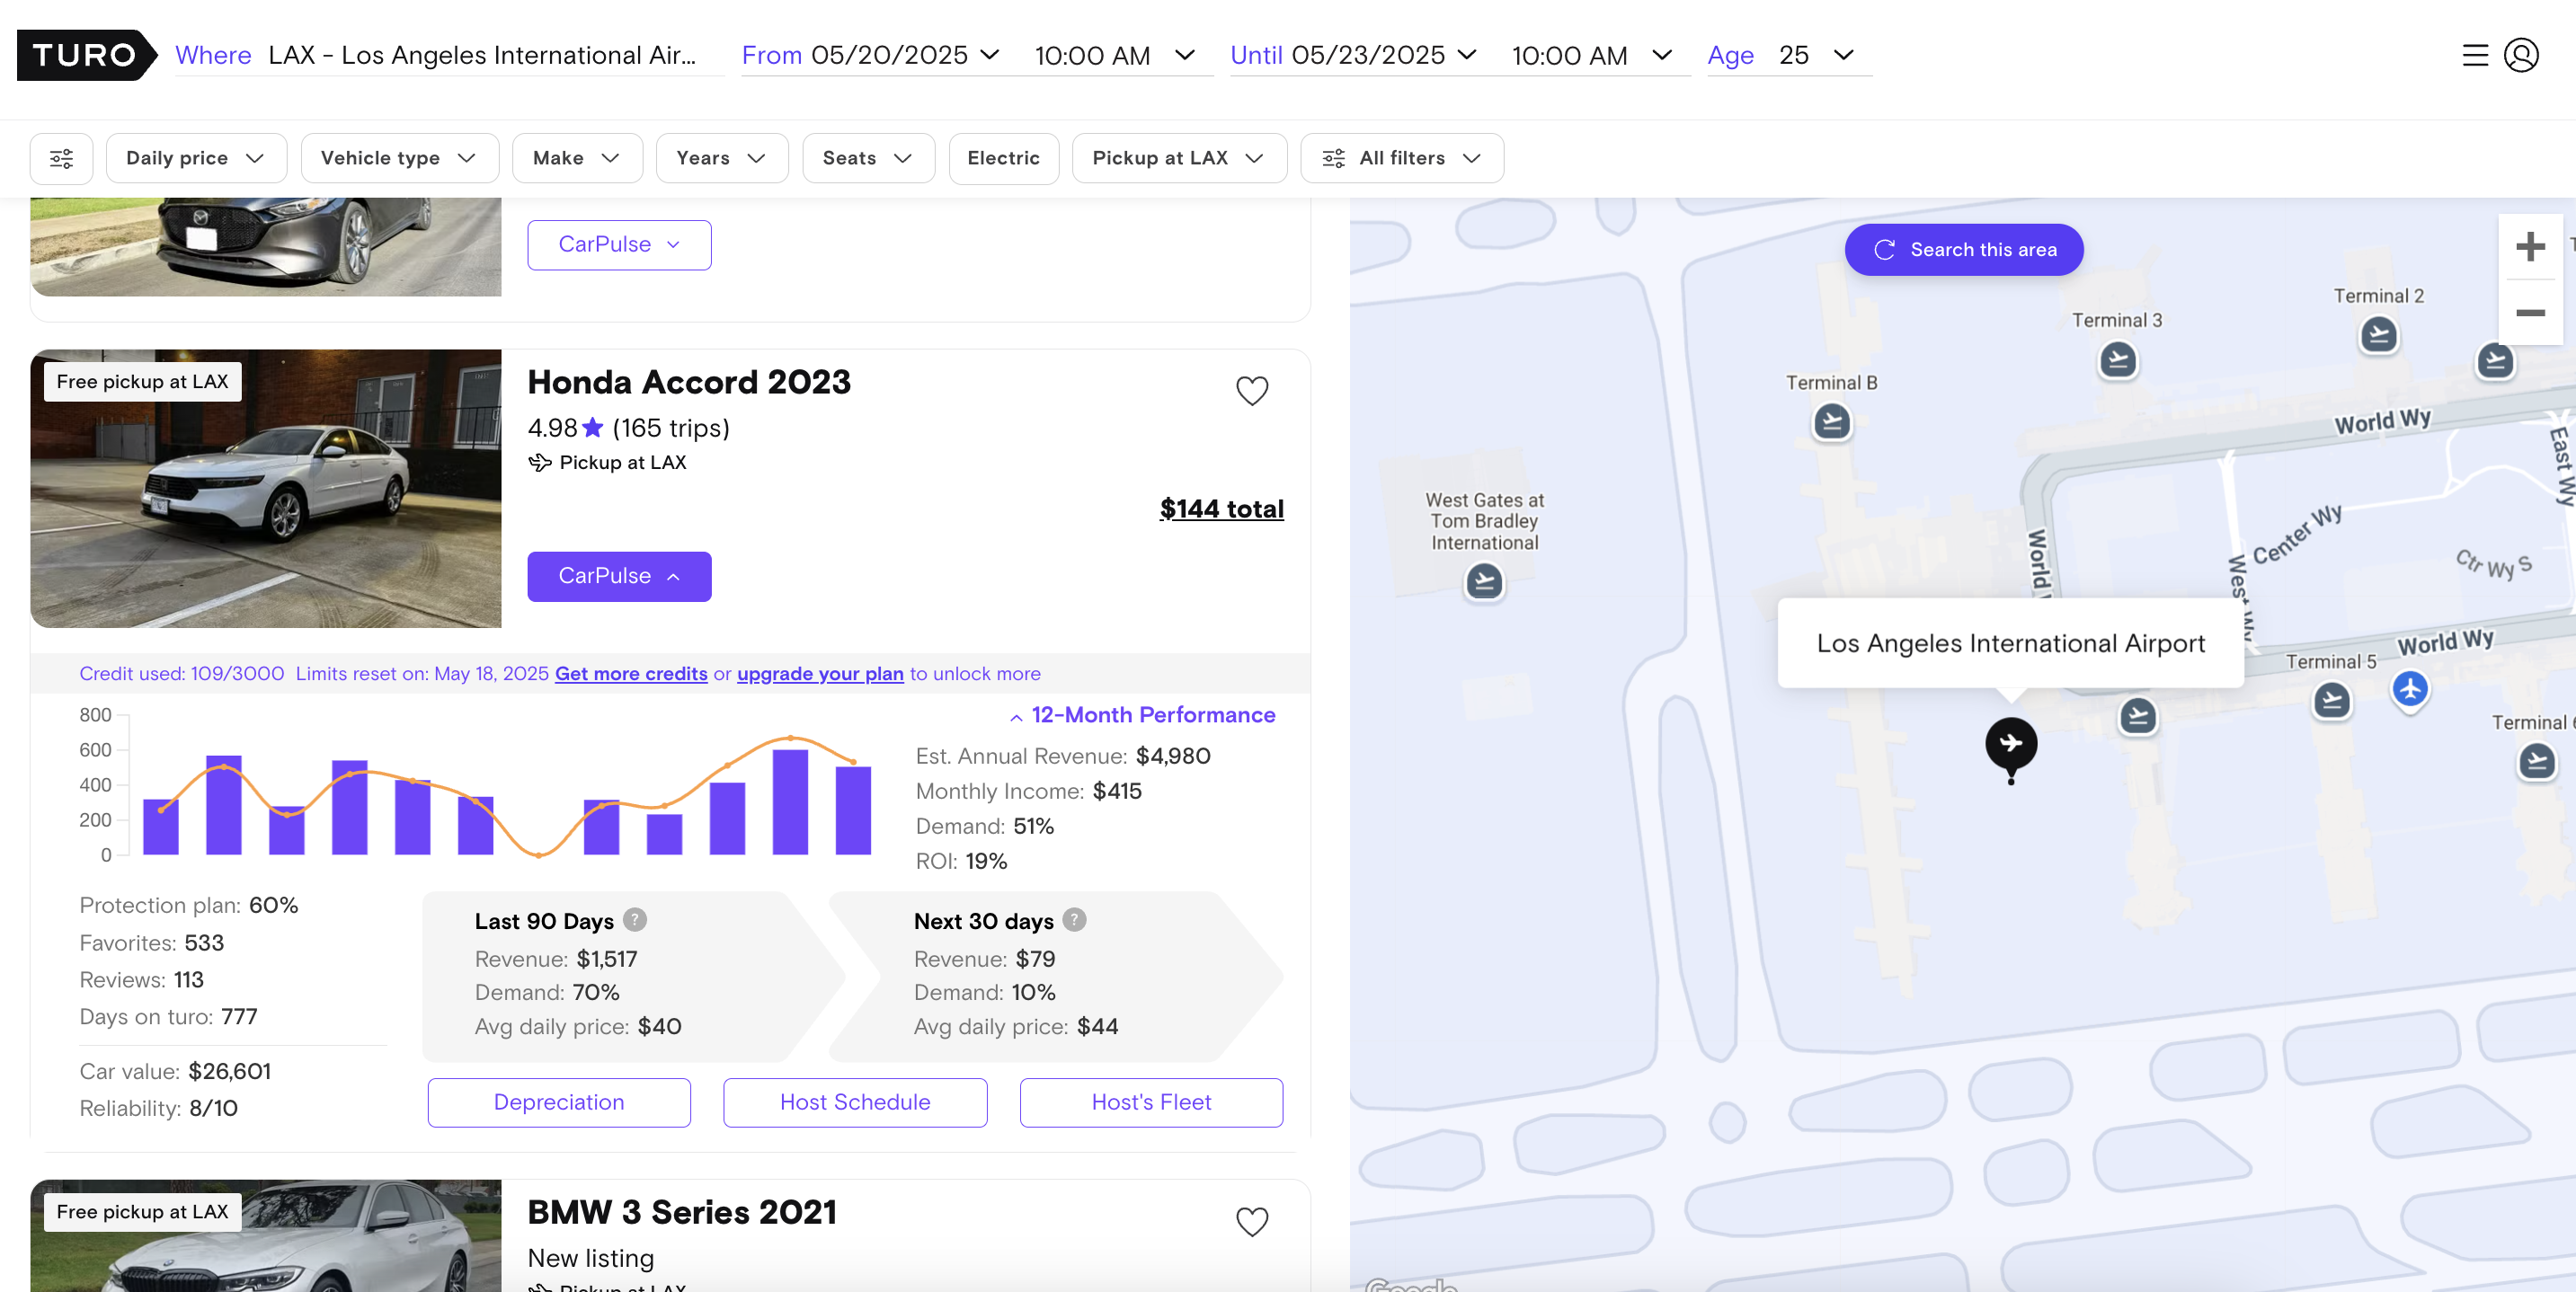The height and width of the screenshot is (1292, 2576).
Task: Click the marker right of Los Angeles popup
Action: click(x=2138, y=716)
